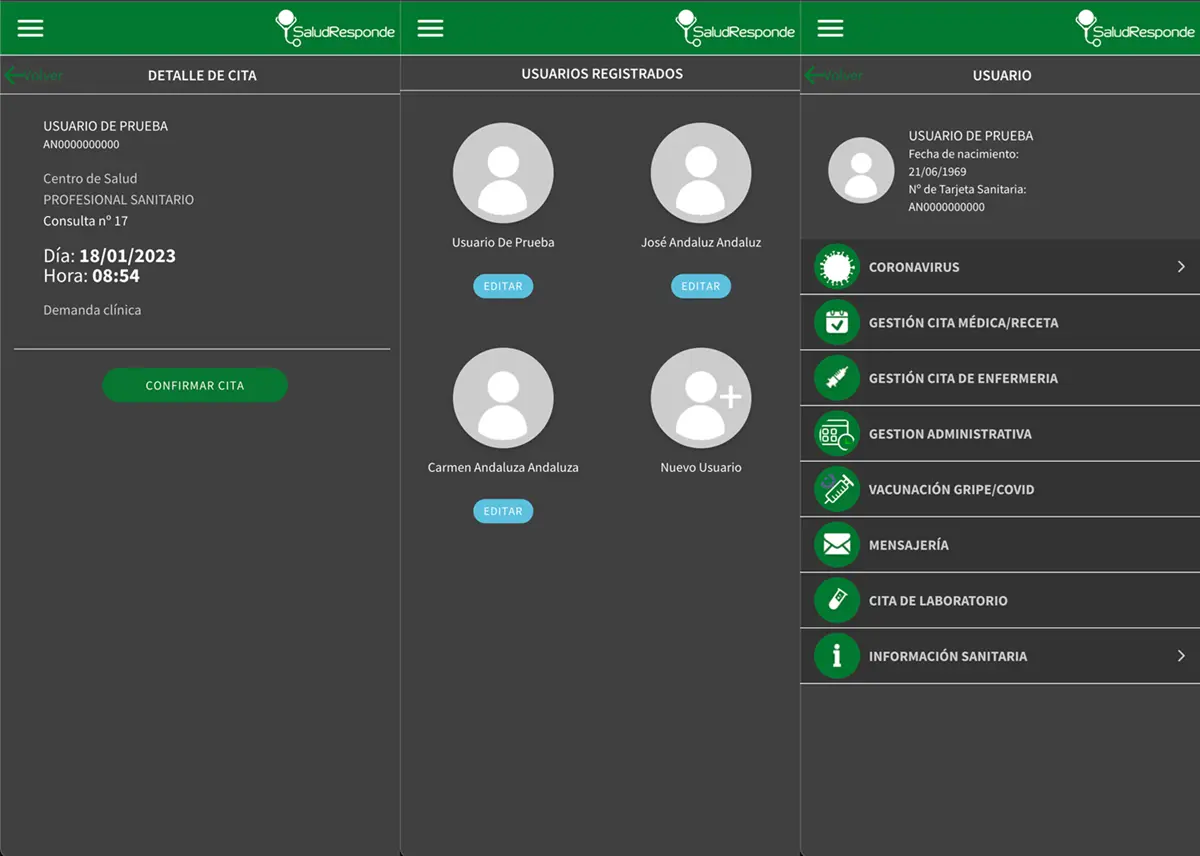
Task: Click the Gestion Administrativa icon
Action: 837,434
